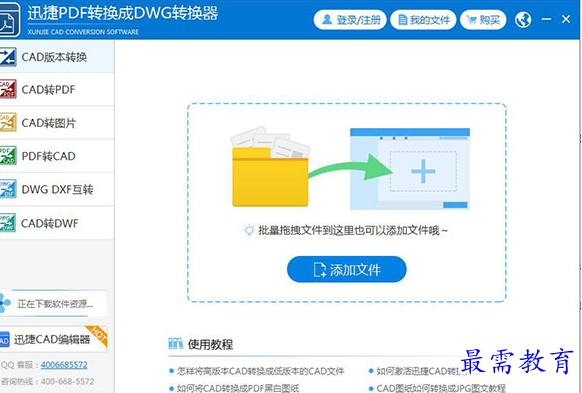Minimize the converter window

pos(546,19)
